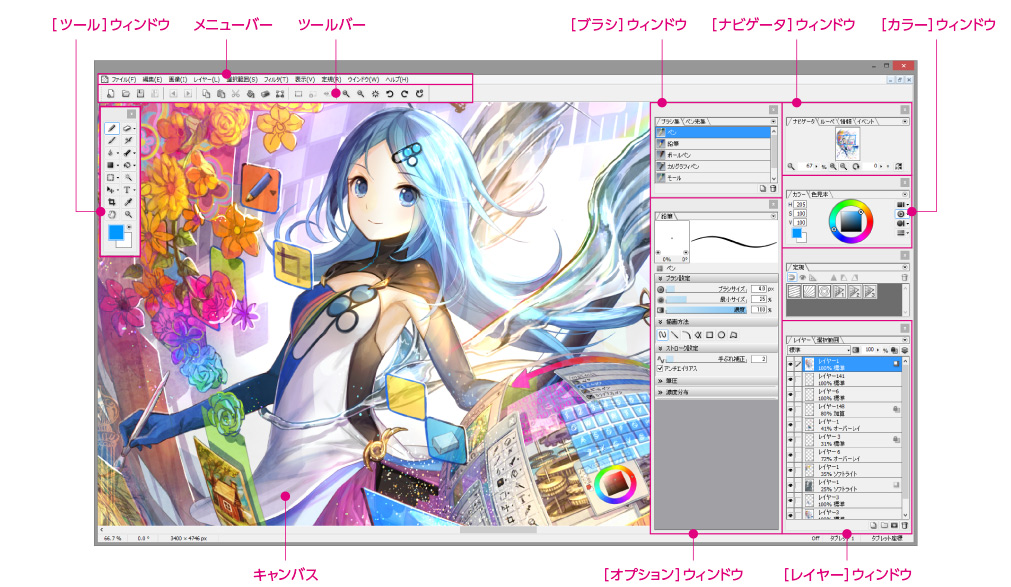Switch to the ルーペ tab in the navigator window
Image resolution: width=1011 pixels, height=587 pixels.
pyautogui.click(x=827, y=121)
